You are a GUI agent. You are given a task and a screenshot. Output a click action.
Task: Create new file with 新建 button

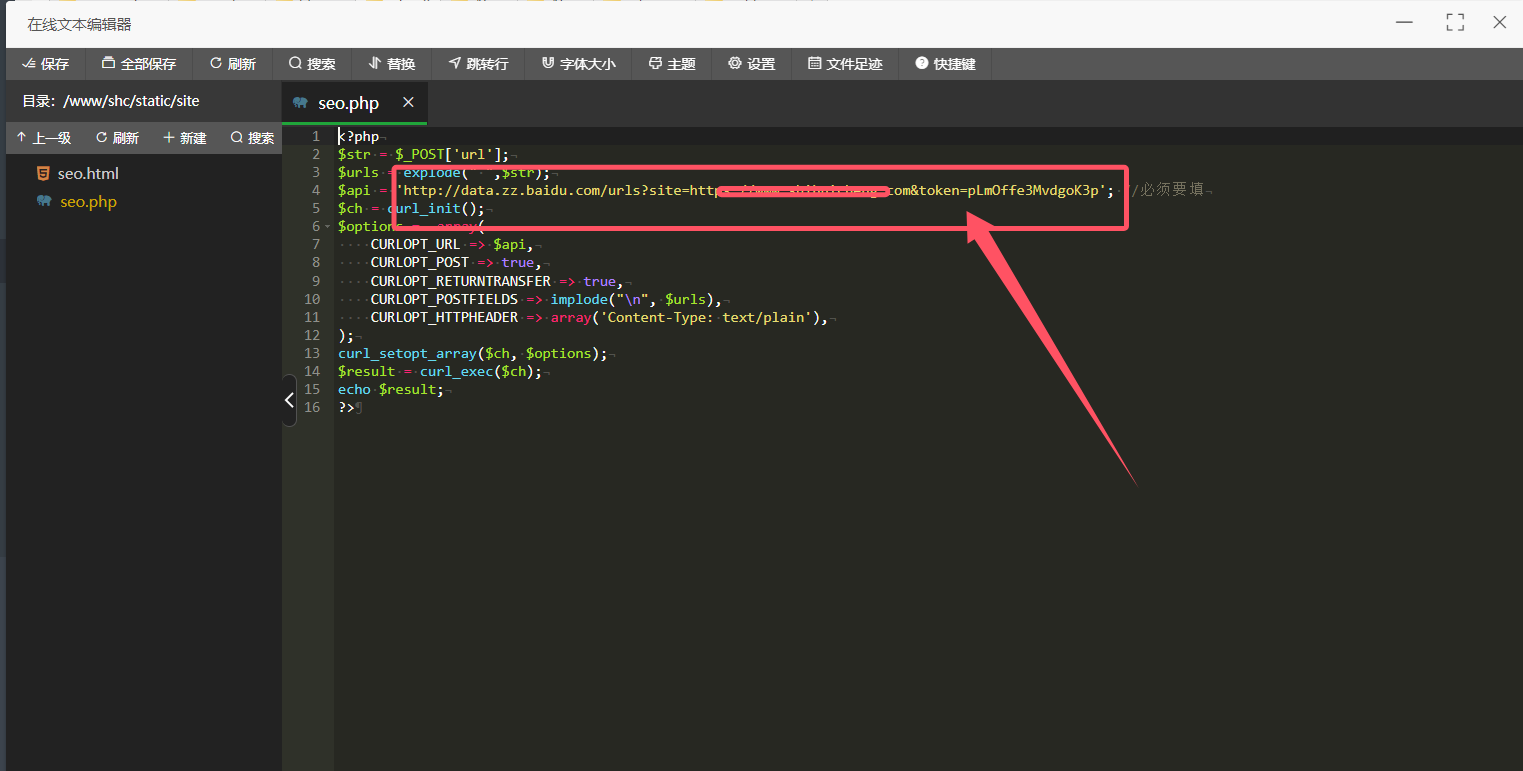tap(184, 138)
